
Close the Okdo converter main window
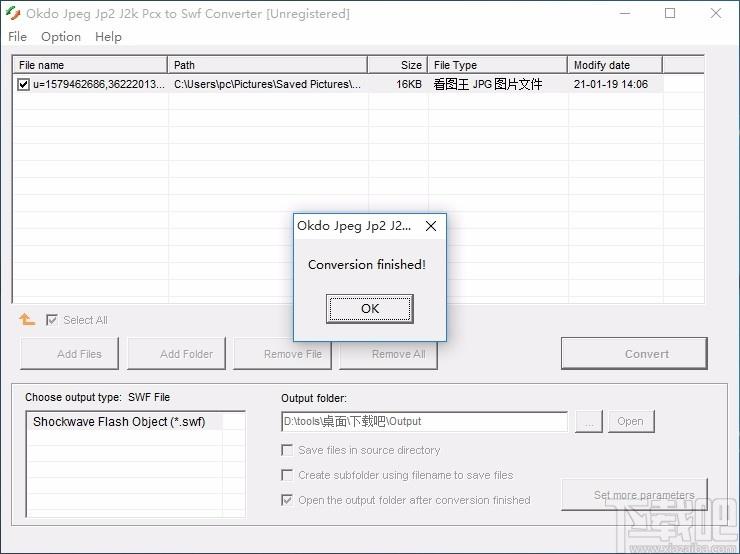[x=715, y=14]
